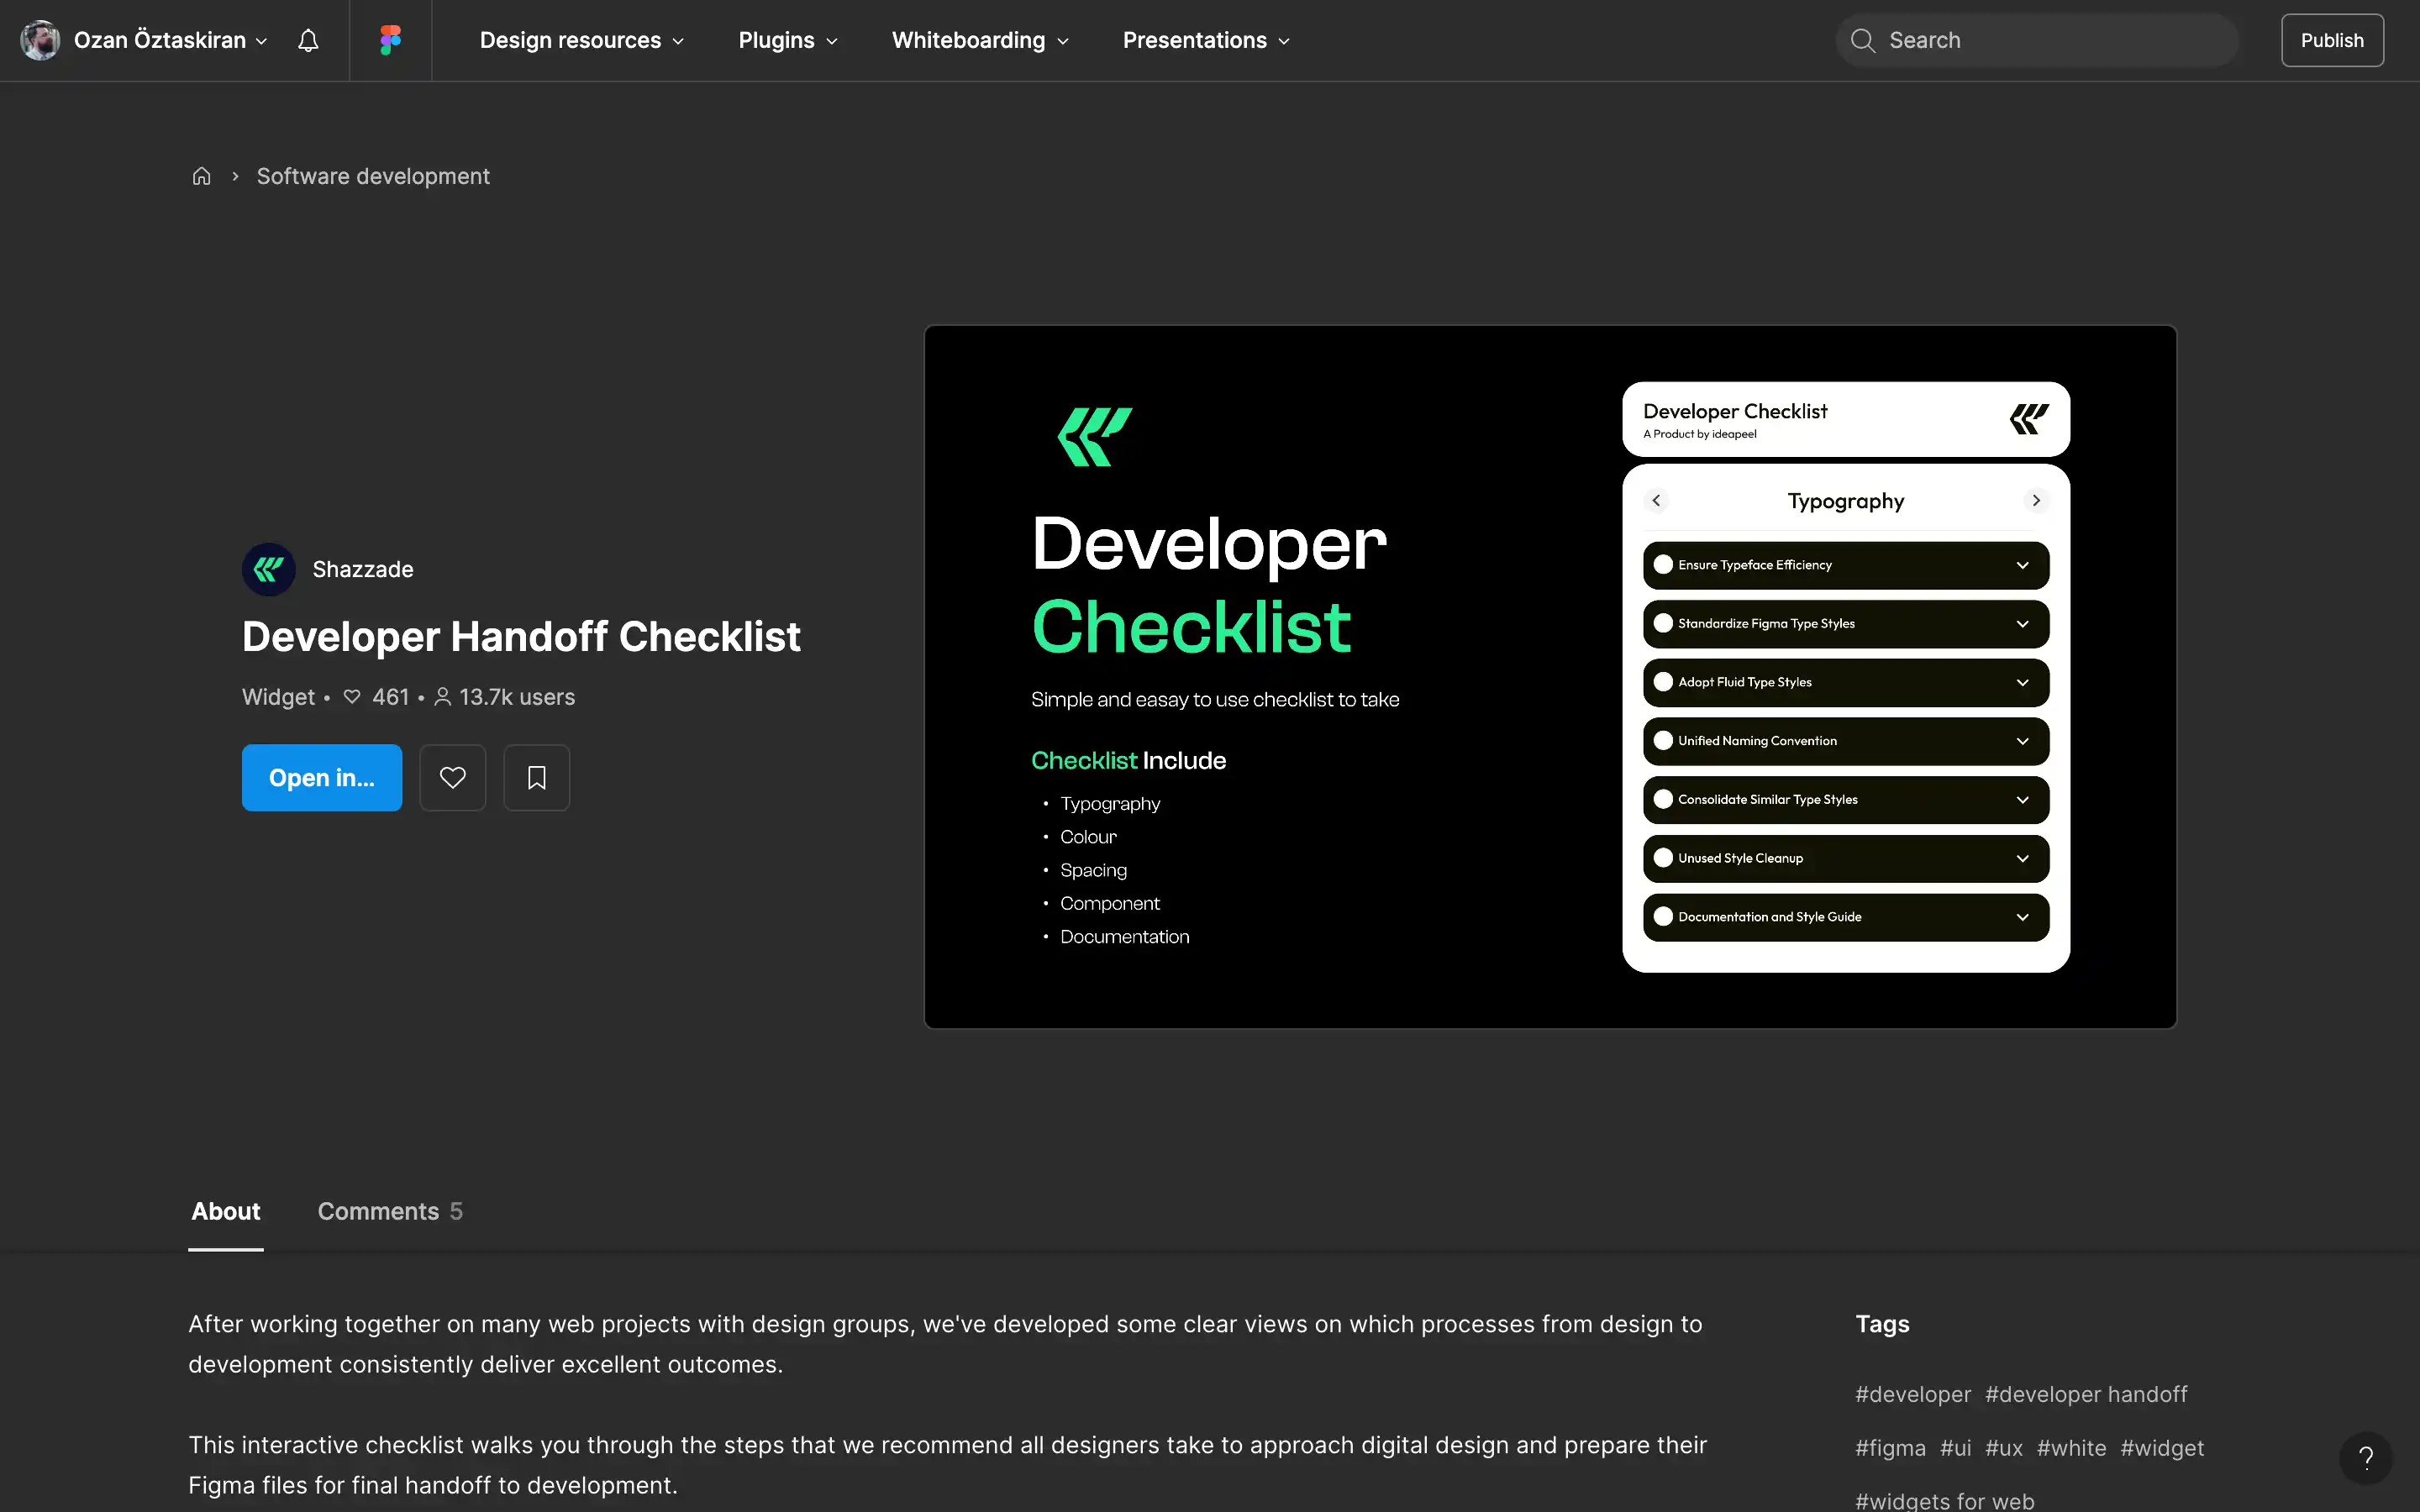This screenshot has width=2420, height=1512.
Task: Click the #widget tag
Action: point(2162,1448)
